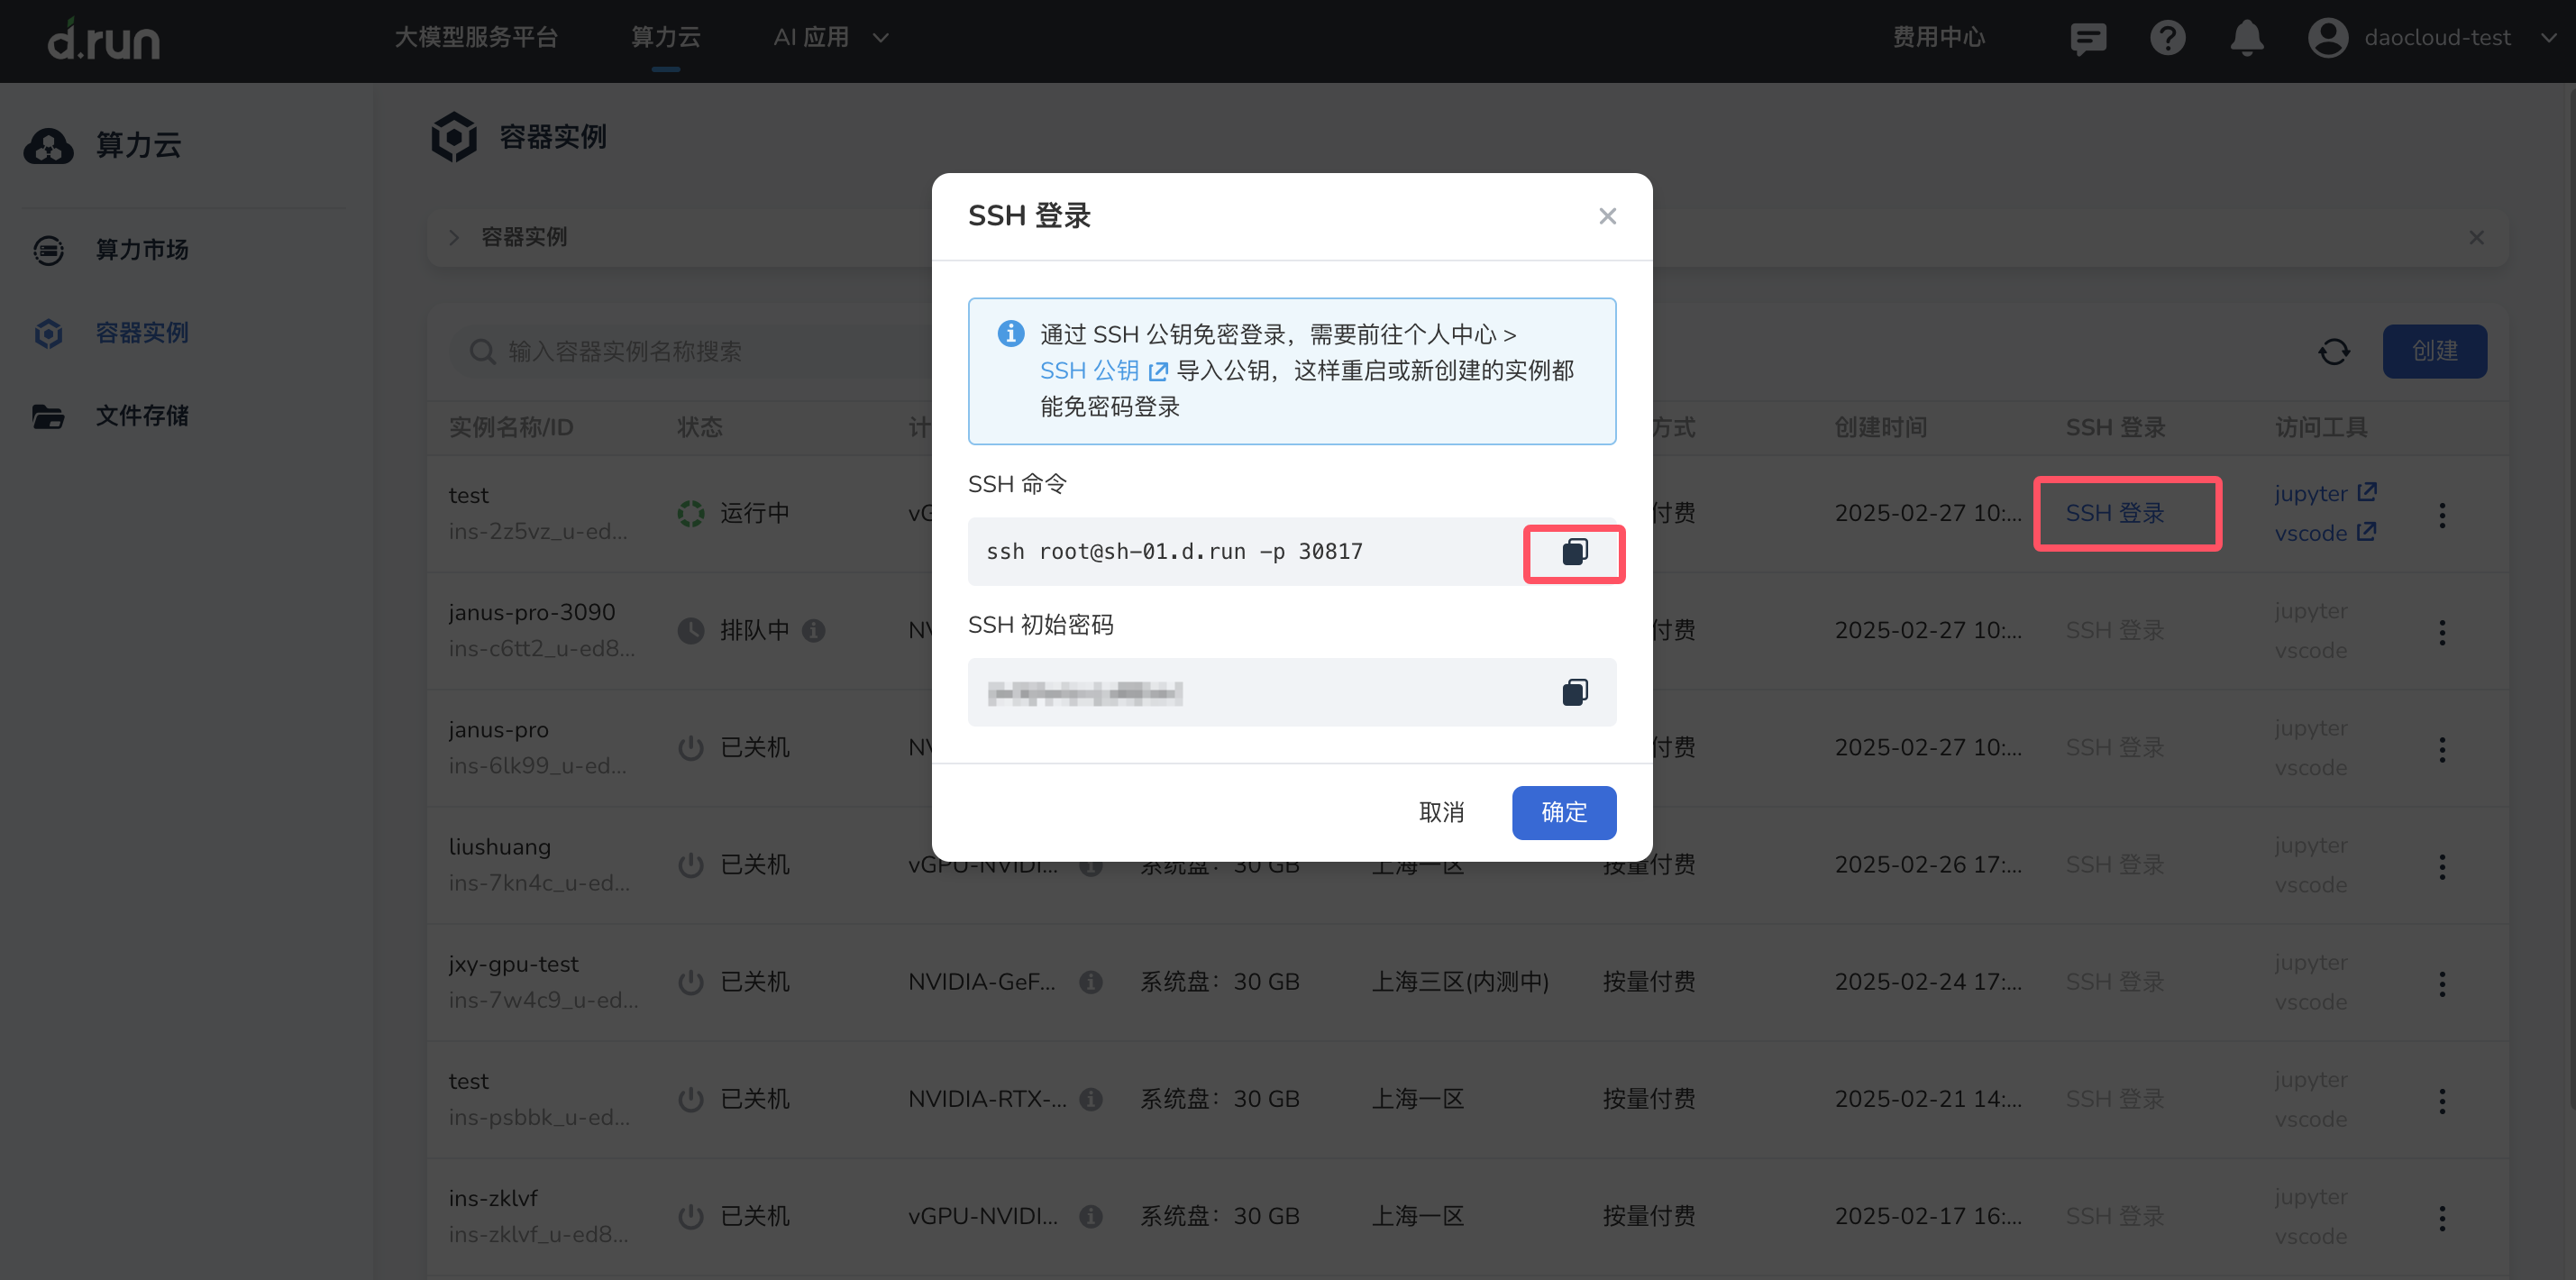Click the 取消 button
Viewport: 2576px width, 1280px height.
pyautogui.click(x=1441, y=812)
